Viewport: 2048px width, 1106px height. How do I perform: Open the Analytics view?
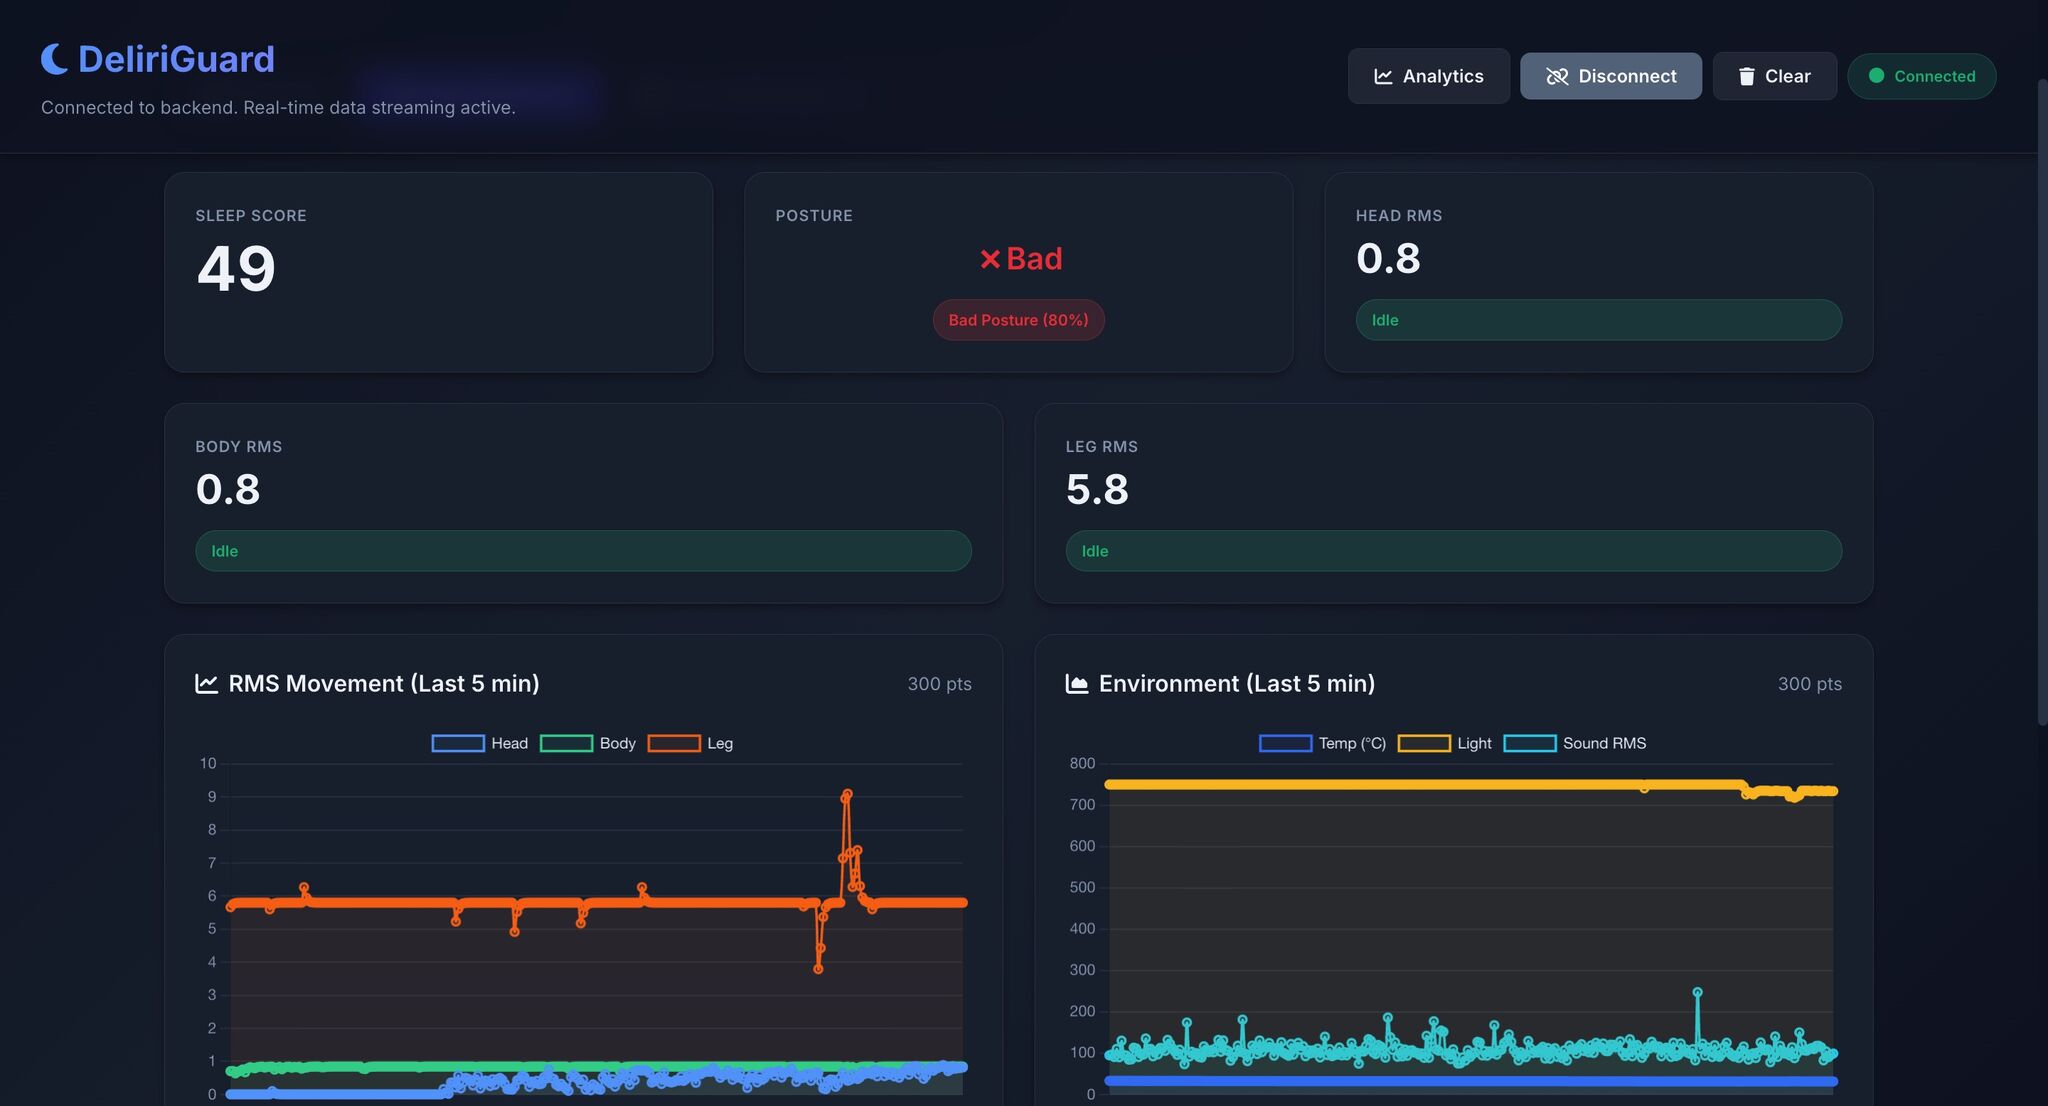click(1429, 76)
